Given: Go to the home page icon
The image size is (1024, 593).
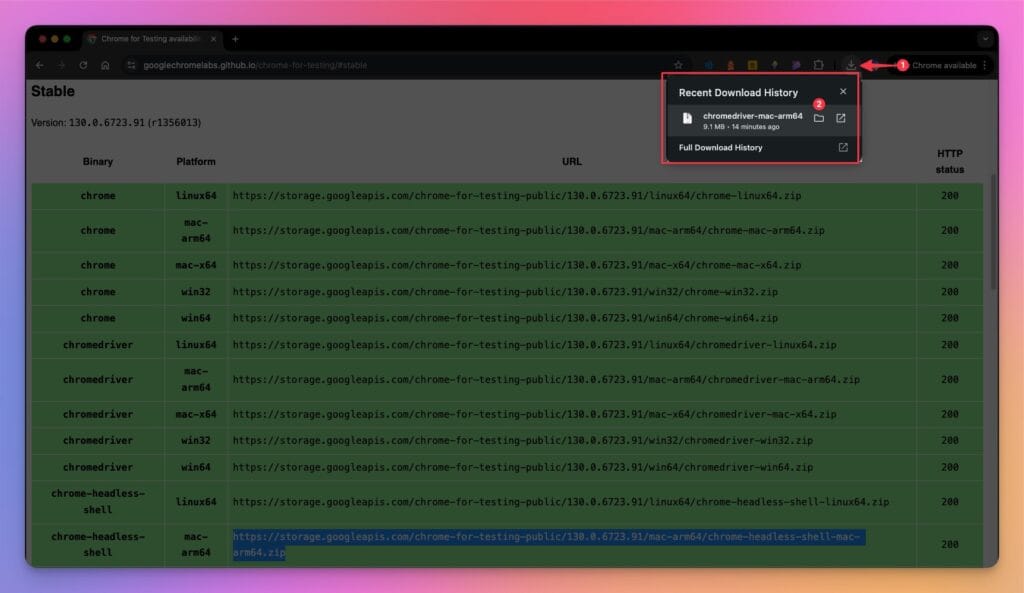Looking at the screenshot, I should 105,65.
